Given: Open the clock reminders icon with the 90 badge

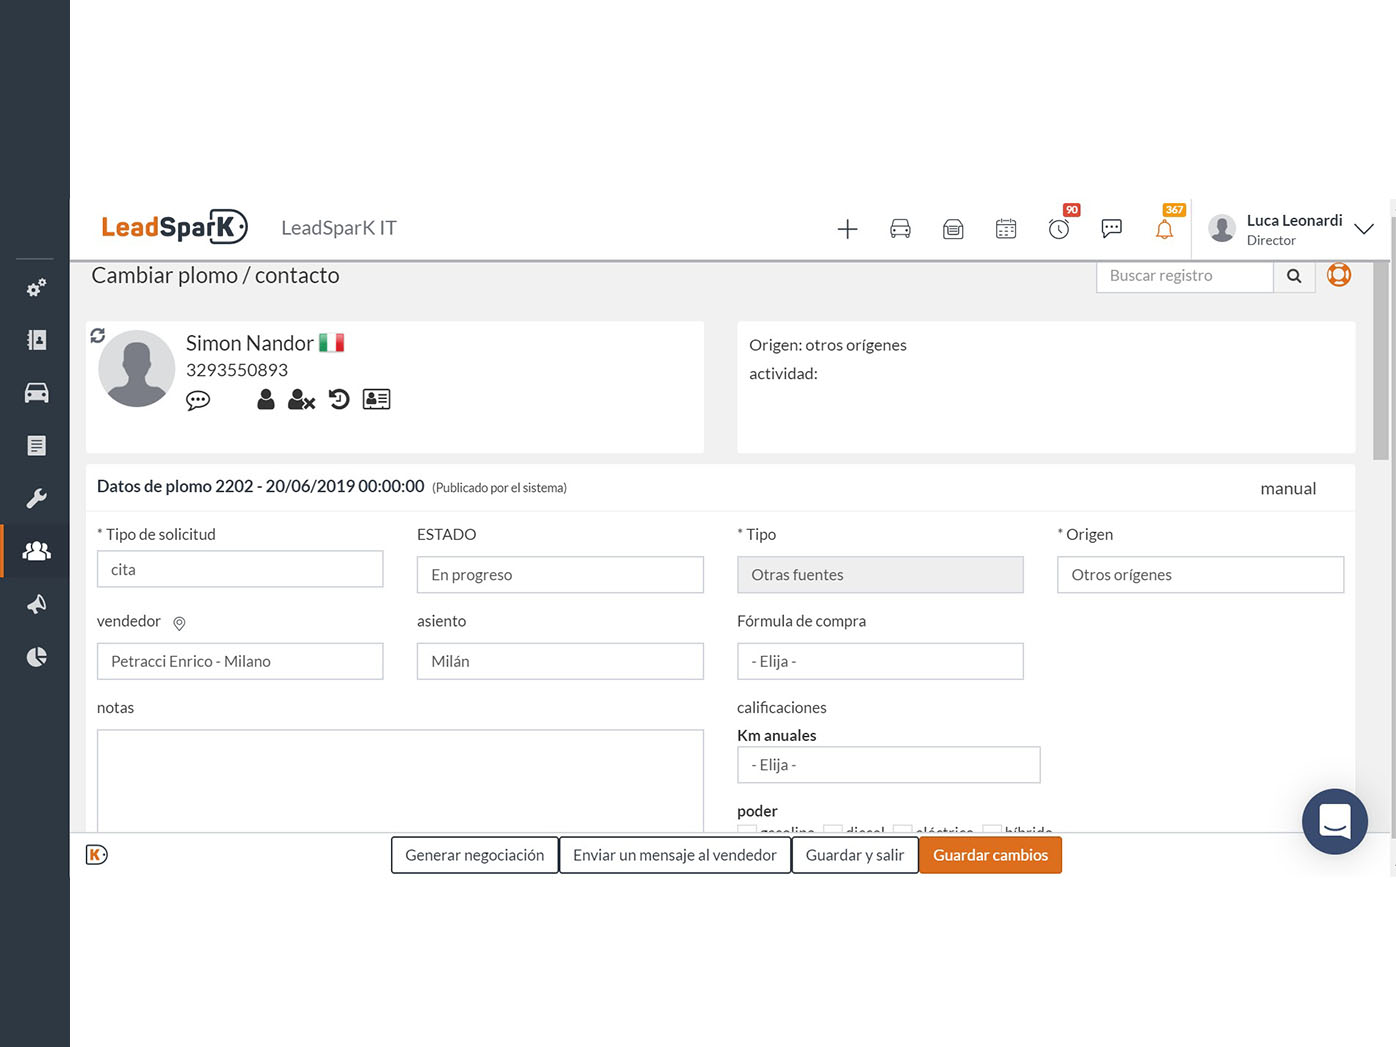Looking at the screenshot, I should 1059,229.
